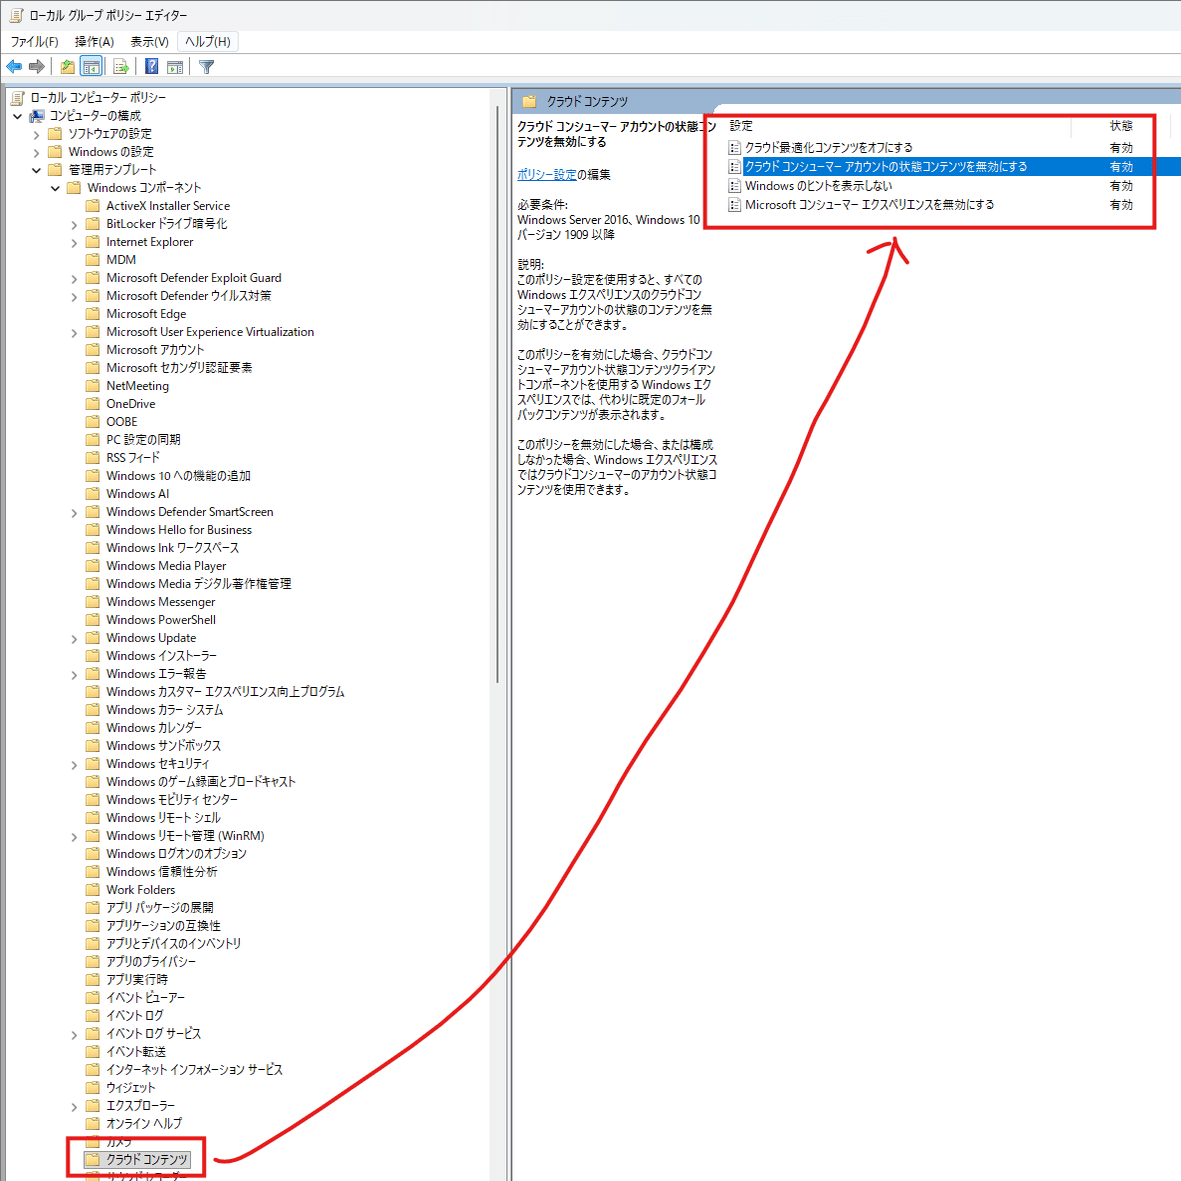Open the 表示(V) menu
The image size is (1181, 1181).
pyautogui.click(x=149, y=41)
